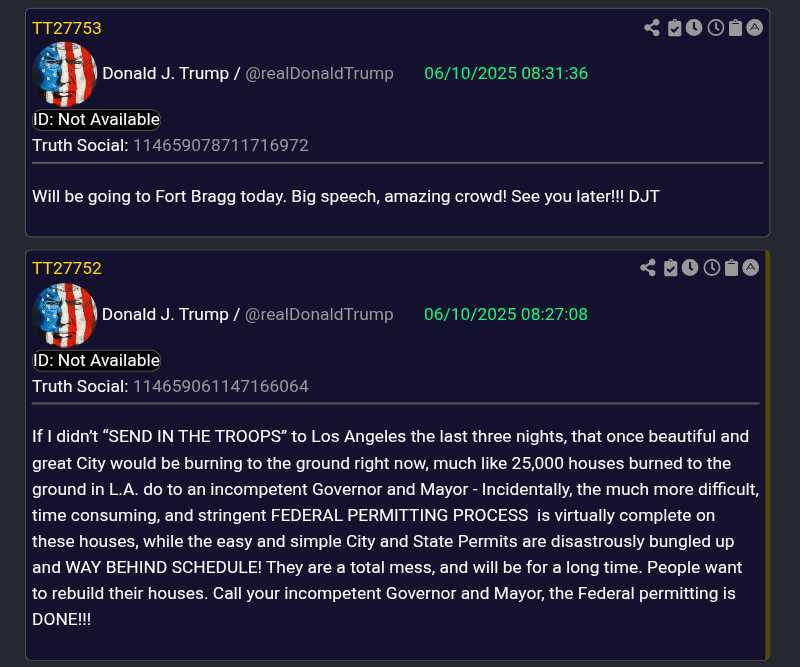This screenshot has width=800, height=667.
Task: Collapse post TT27753 with up-chevron circle
Action: [755, 28]
